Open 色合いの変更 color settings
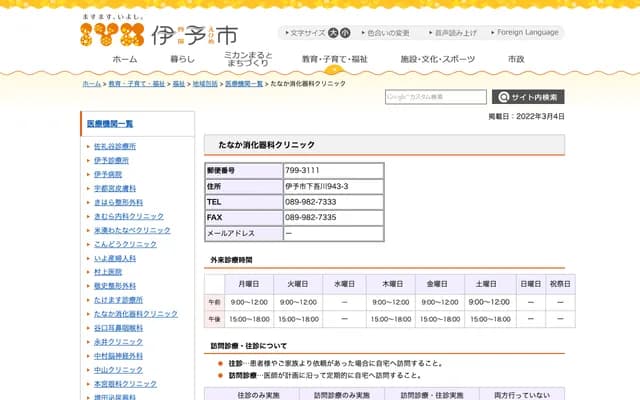 click(x=386, y=33)
